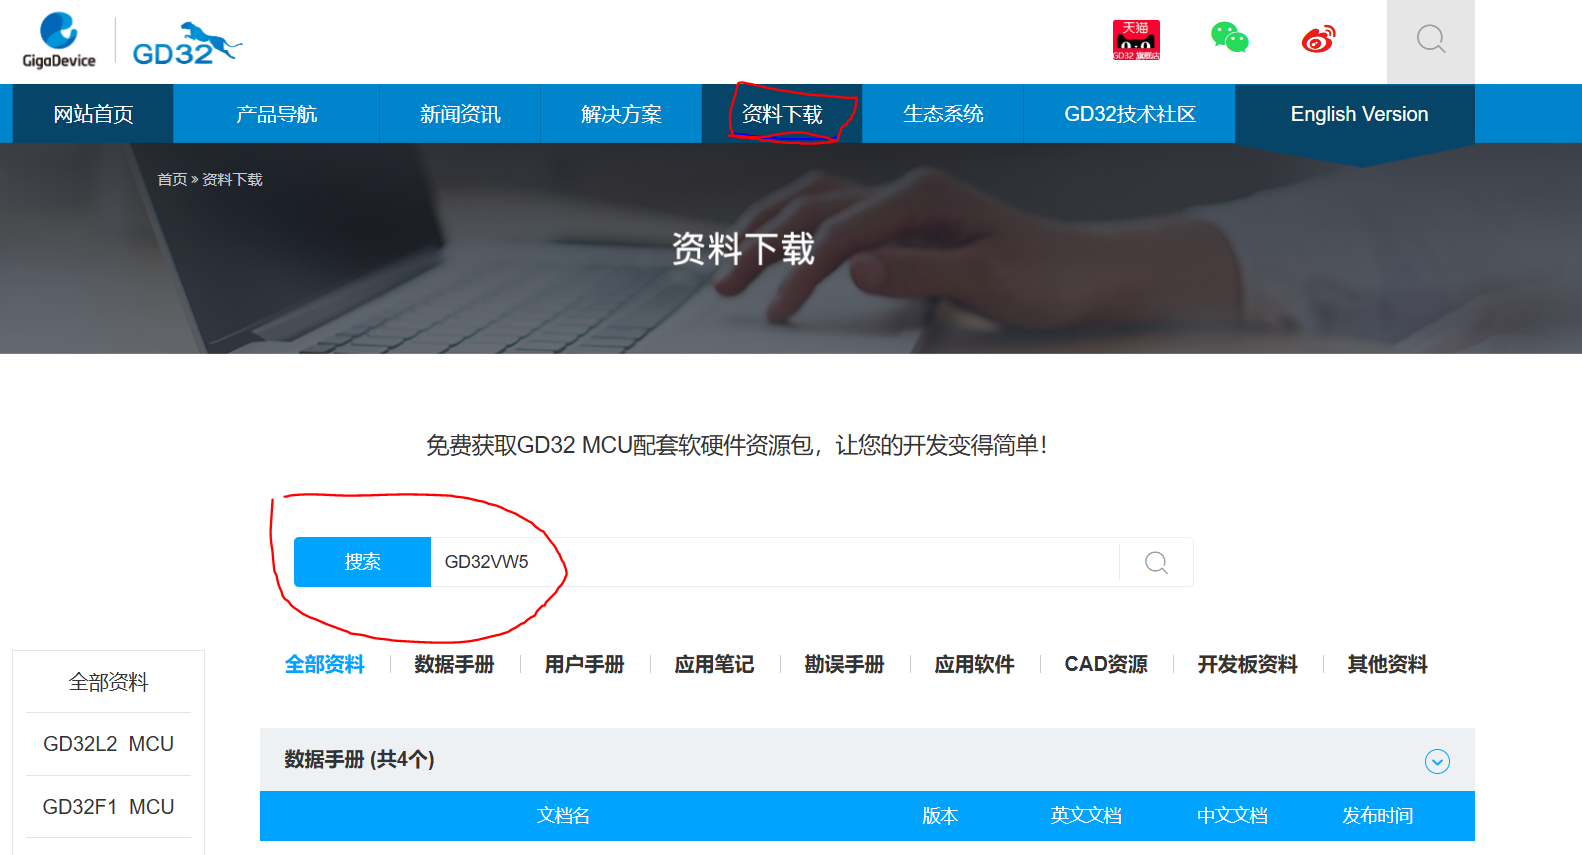Collapse the 数据手册 section with chevron
The width and height of the screenshot is (1582, 855).
tap(1437, 761)
